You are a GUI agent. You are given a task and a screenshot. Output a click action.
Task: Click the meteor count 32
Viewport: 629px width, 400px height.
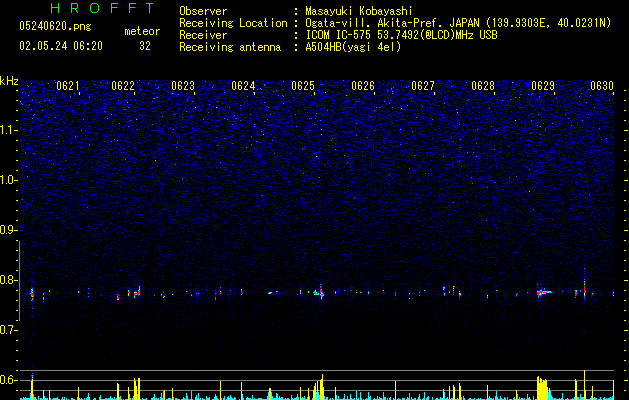(145, 46)
